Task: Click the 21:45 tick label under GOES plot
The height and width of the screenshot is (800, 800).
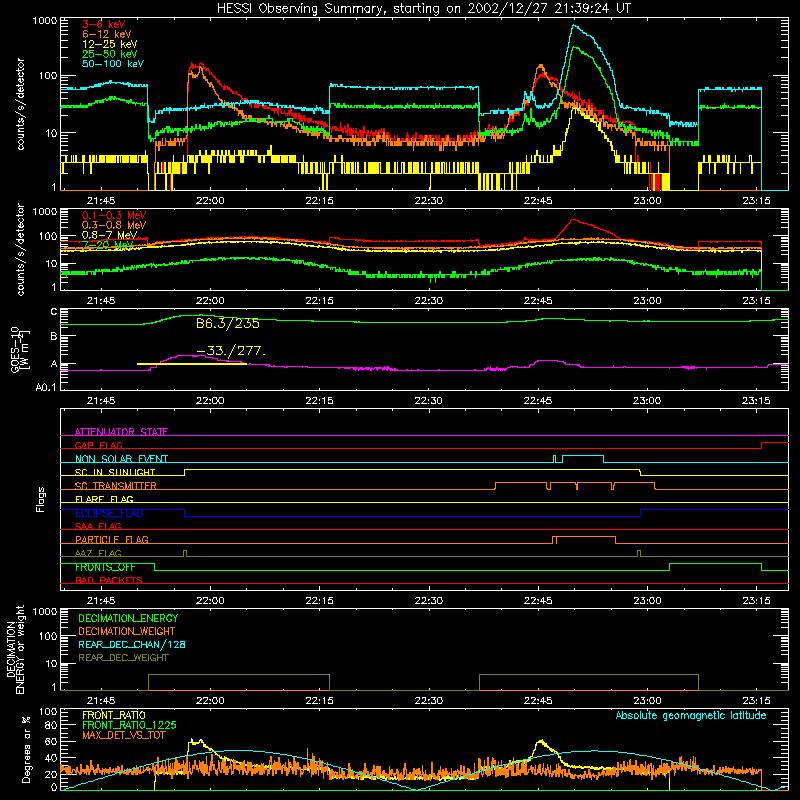Action: (101, 401)
